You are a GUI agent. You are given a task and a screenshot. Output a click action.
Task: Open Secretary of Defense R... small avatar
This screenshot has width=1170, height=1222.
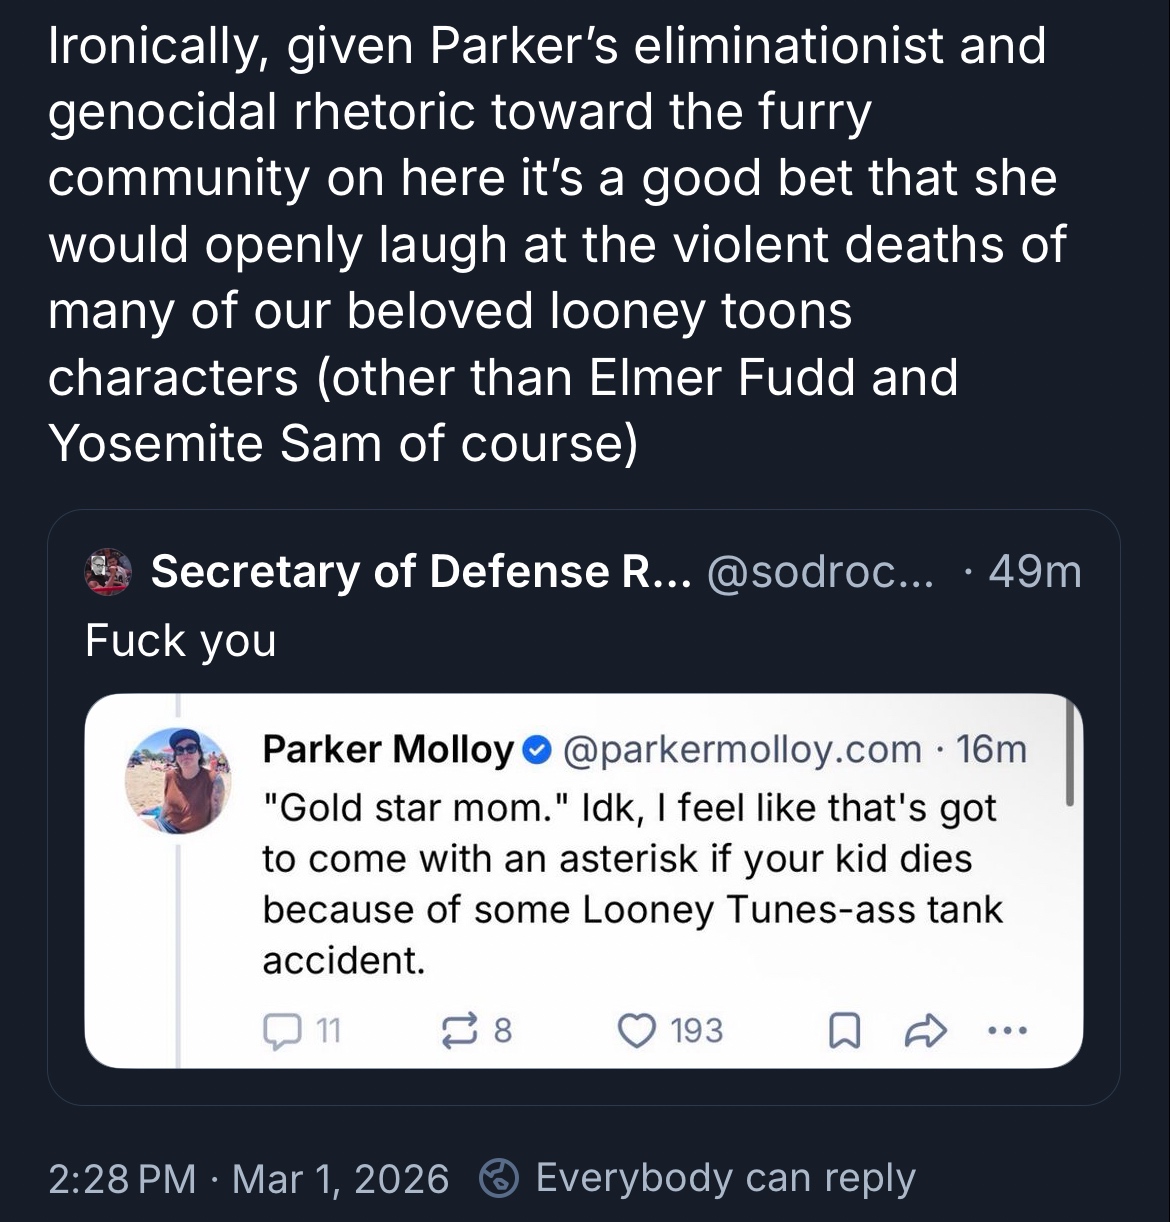pos(109,572)
